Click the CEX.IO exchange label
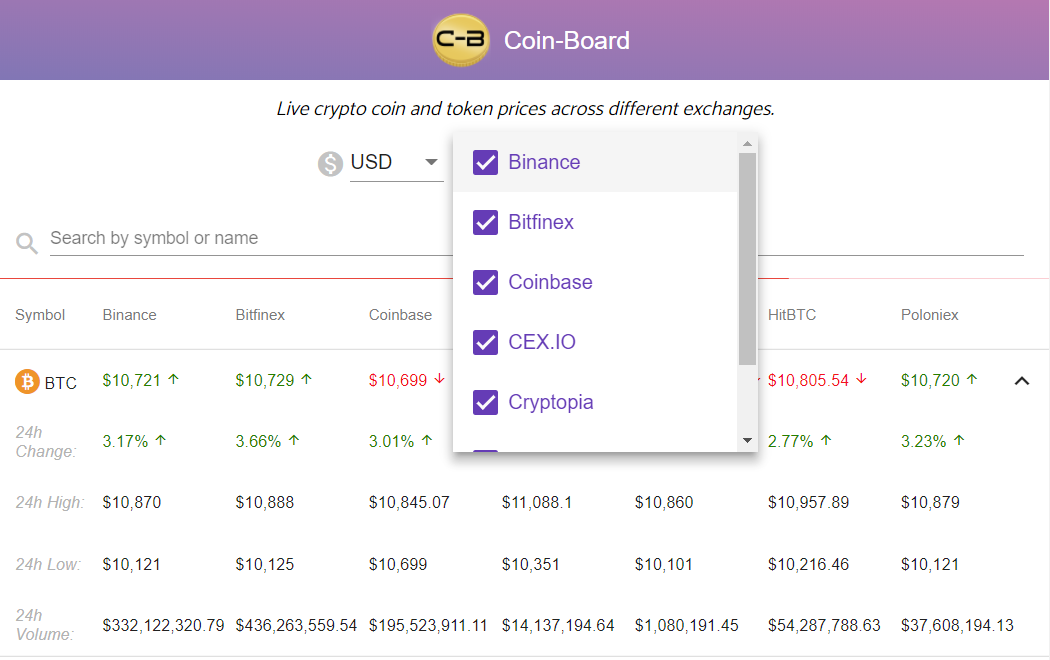The image size is (1050, 660). click(x=542, y=342)
